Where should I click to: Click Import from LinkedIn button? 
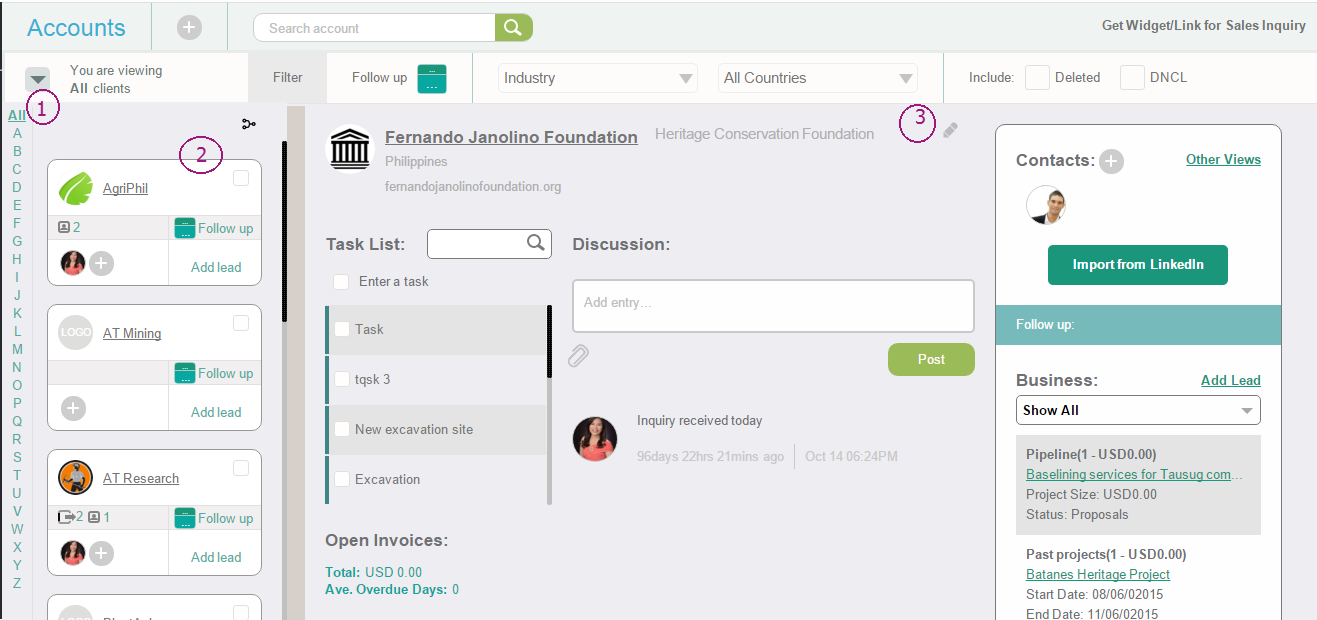pos(1138,265)
